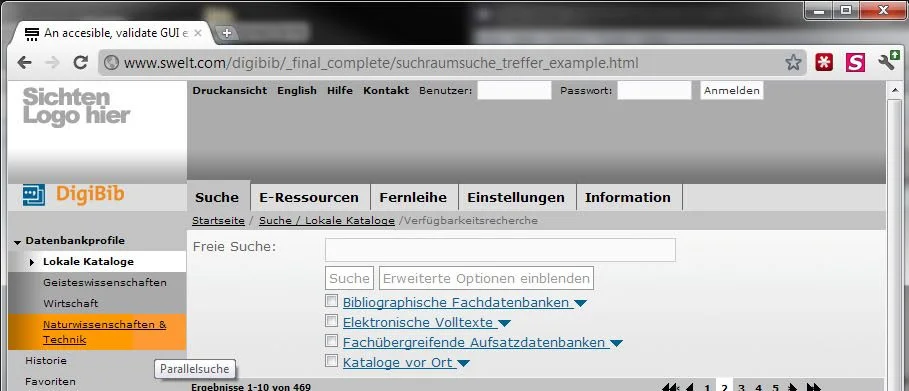Click the browser back arrow
Image resolution: width=909 pixels, height=391 pixels.
click(24, 63)
